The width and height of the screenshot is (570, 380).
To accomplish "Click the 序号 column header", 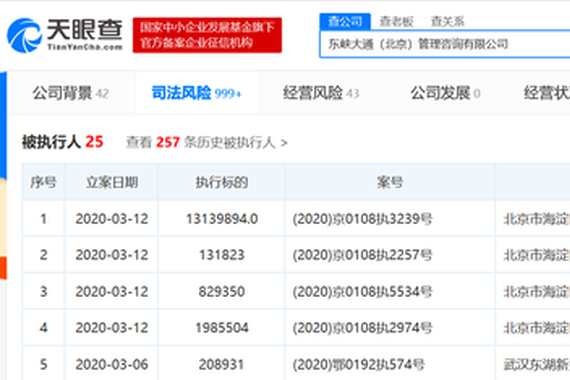I will point(43,182).
